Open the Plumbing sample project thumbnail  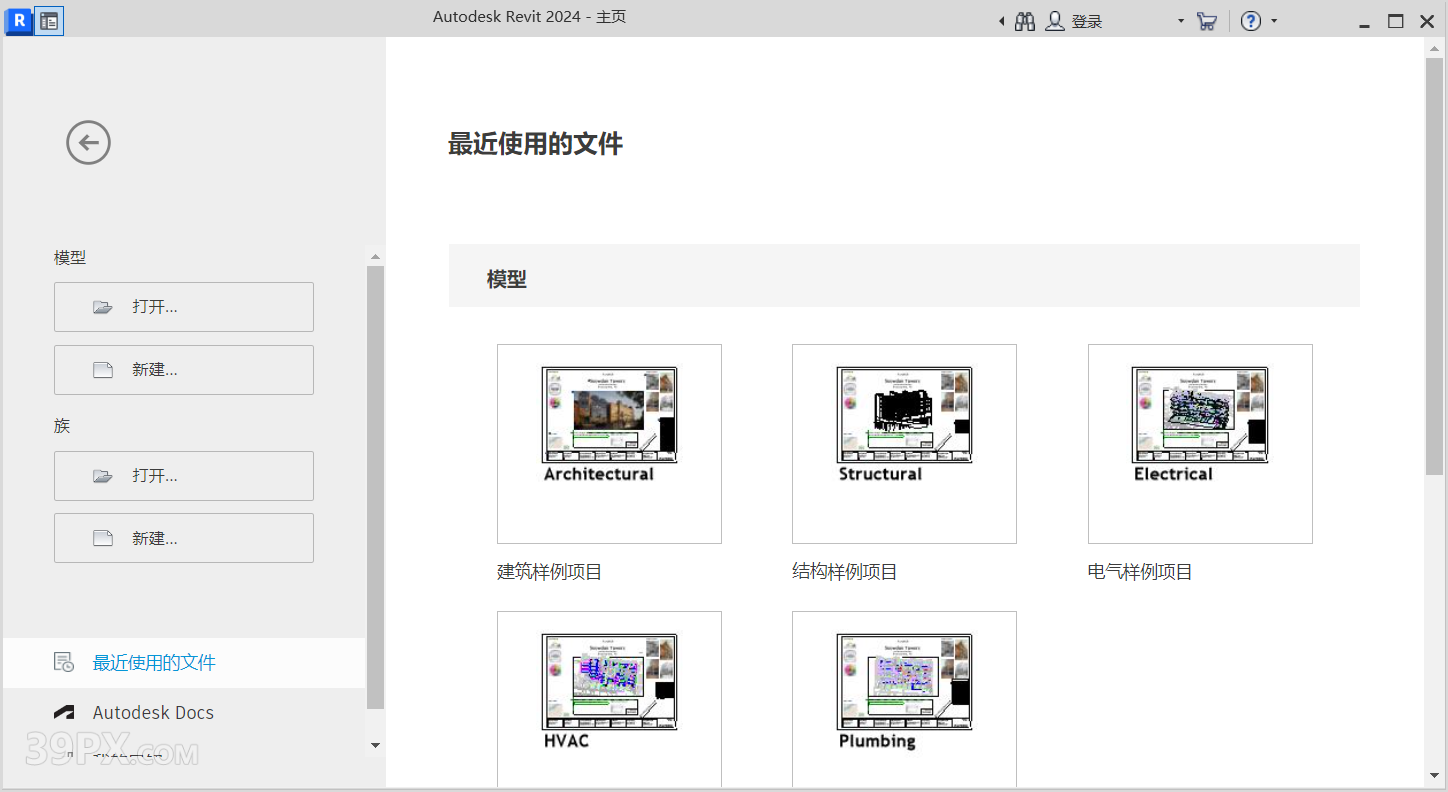tap(904, 700)
